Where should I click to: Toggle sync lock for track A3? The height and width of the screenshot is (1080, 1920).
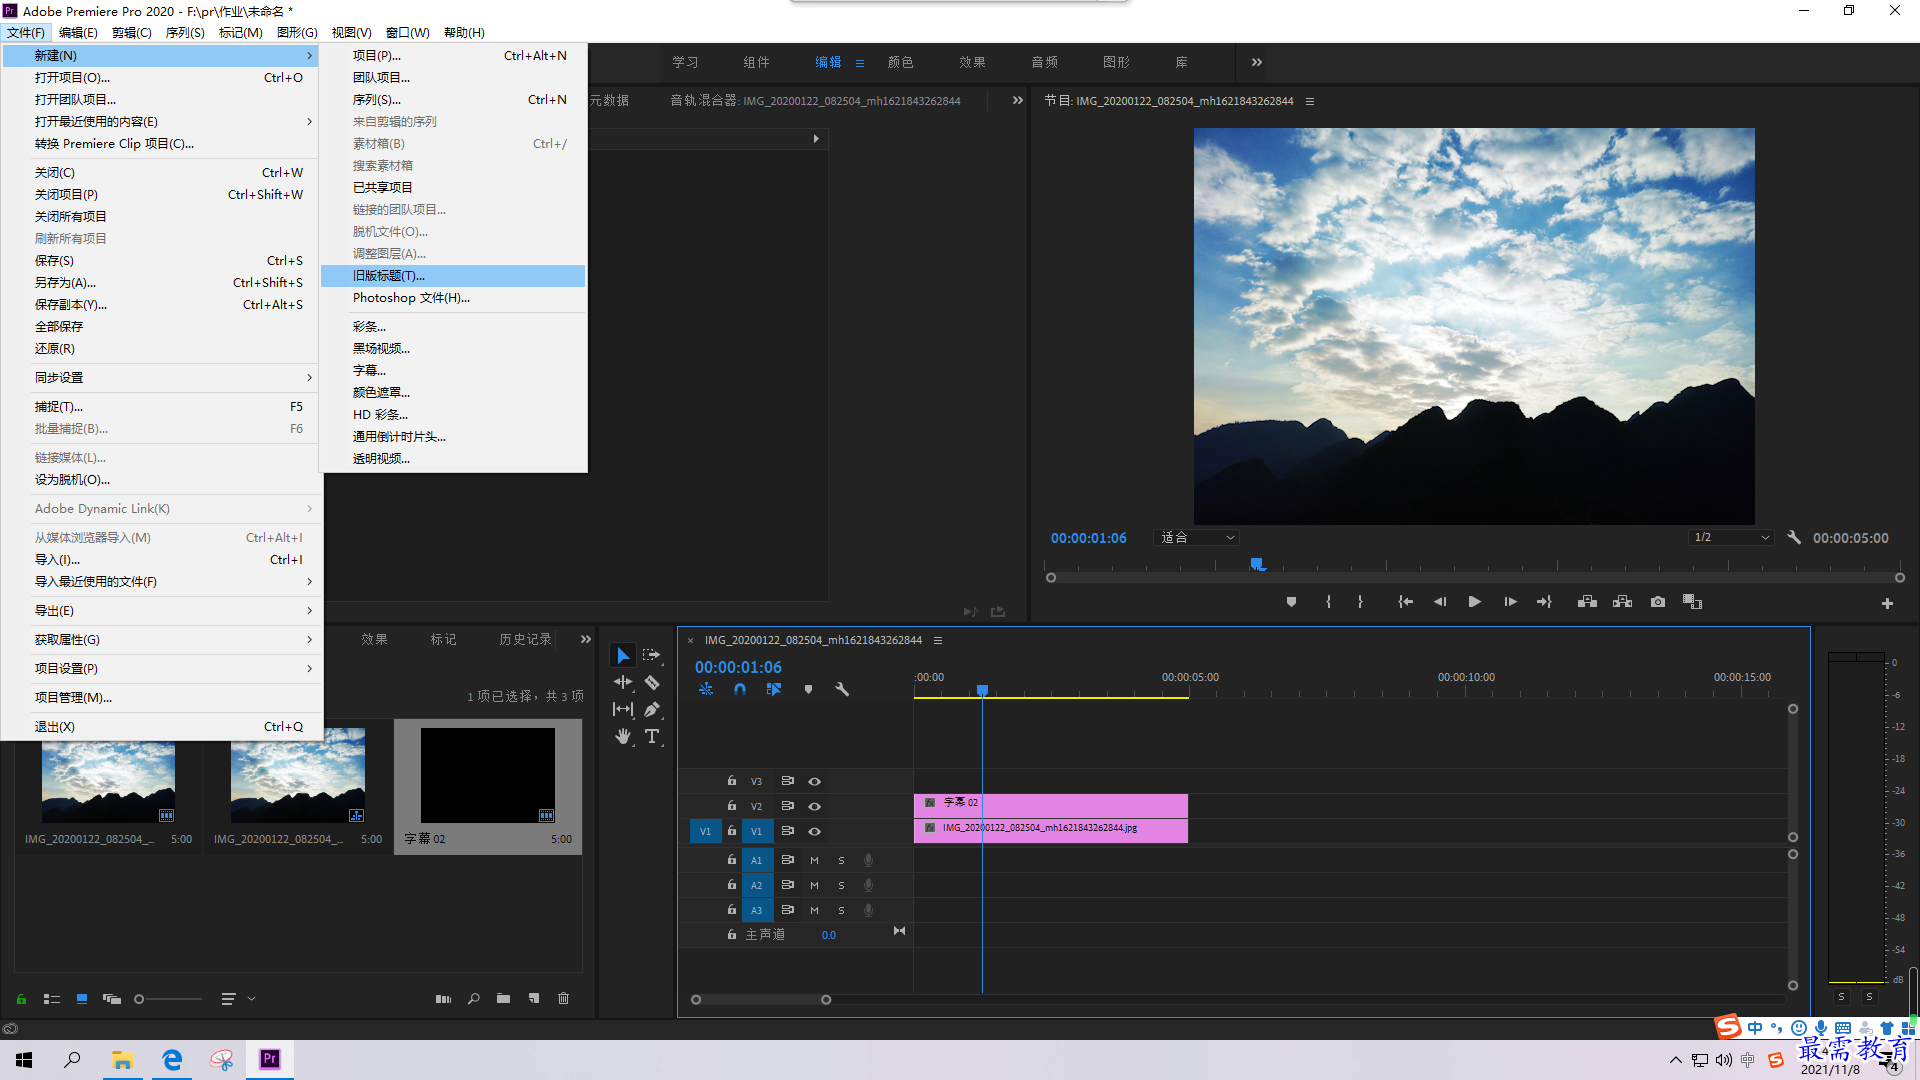(787, 910)
